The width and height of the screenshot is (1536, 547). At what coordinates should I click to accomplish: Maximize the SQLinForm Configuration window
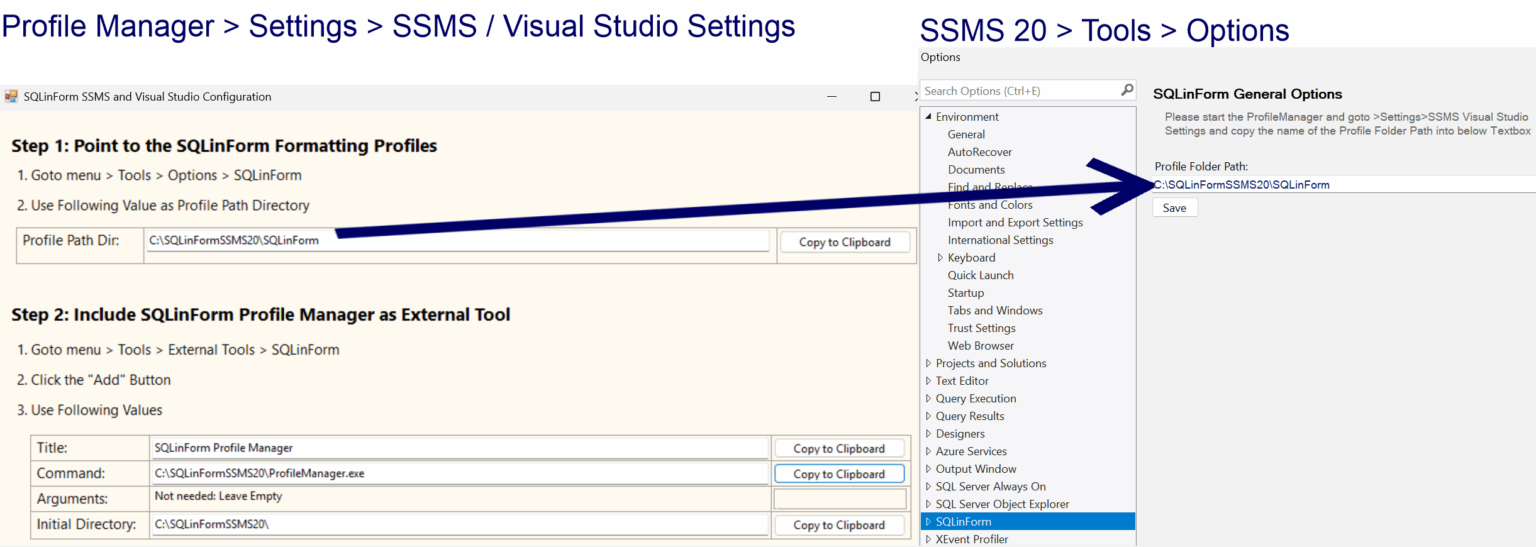coord(875,97)
